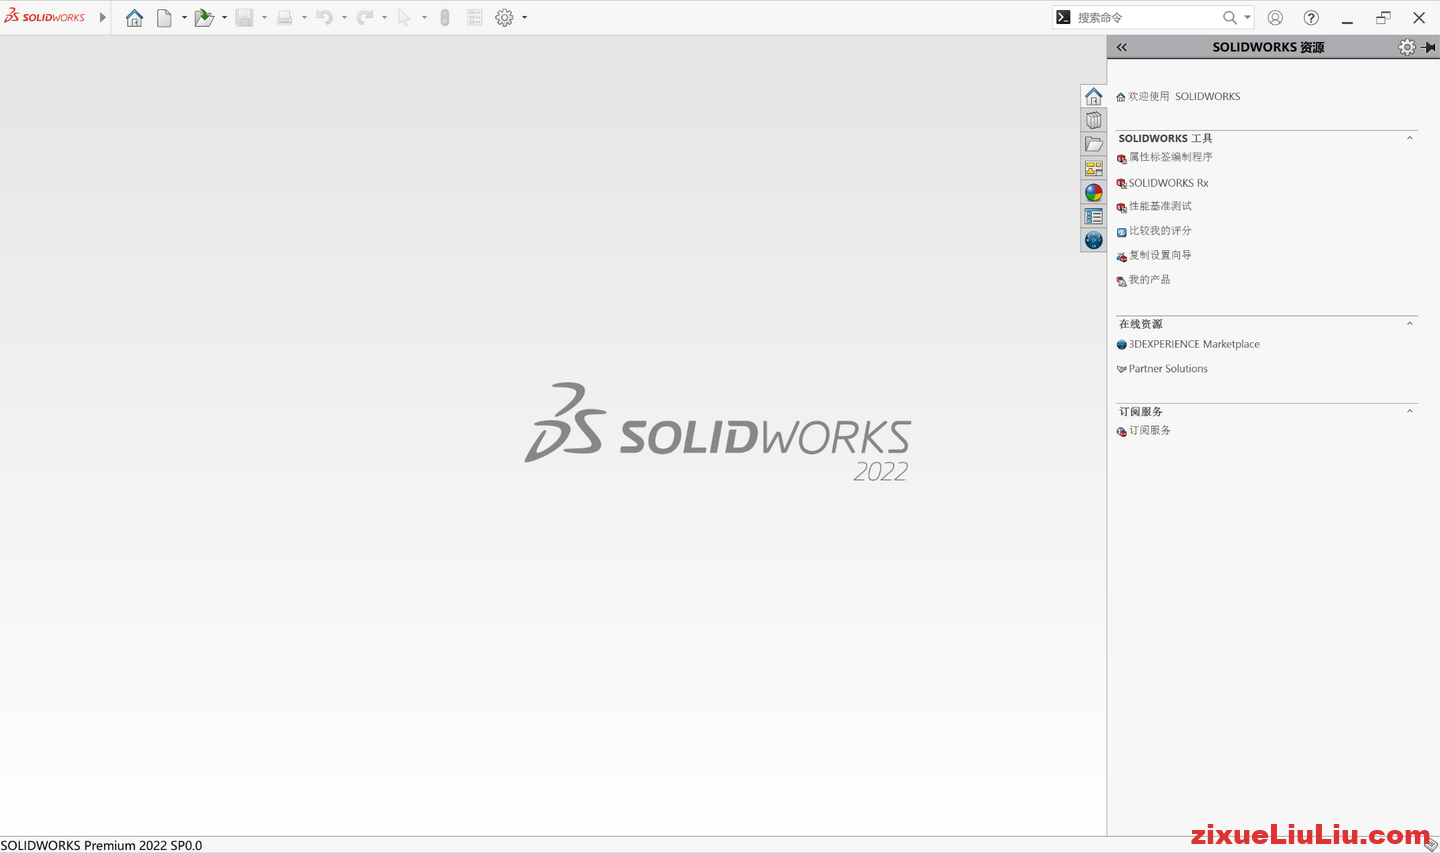Open the SOLIDWORKS Forum task pane
The height and width of the screenshot is (854, 1440).
(x=1093, y=240)
